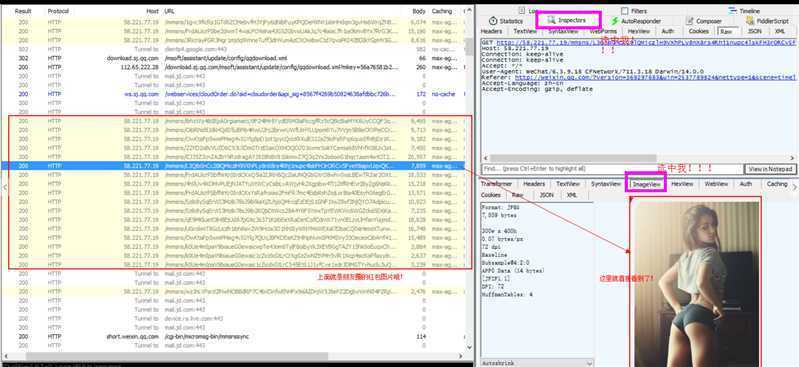Viewport: 799px width, 367px height.
Task: Select session with body size 2,476
Action: [x=234, y=292]
